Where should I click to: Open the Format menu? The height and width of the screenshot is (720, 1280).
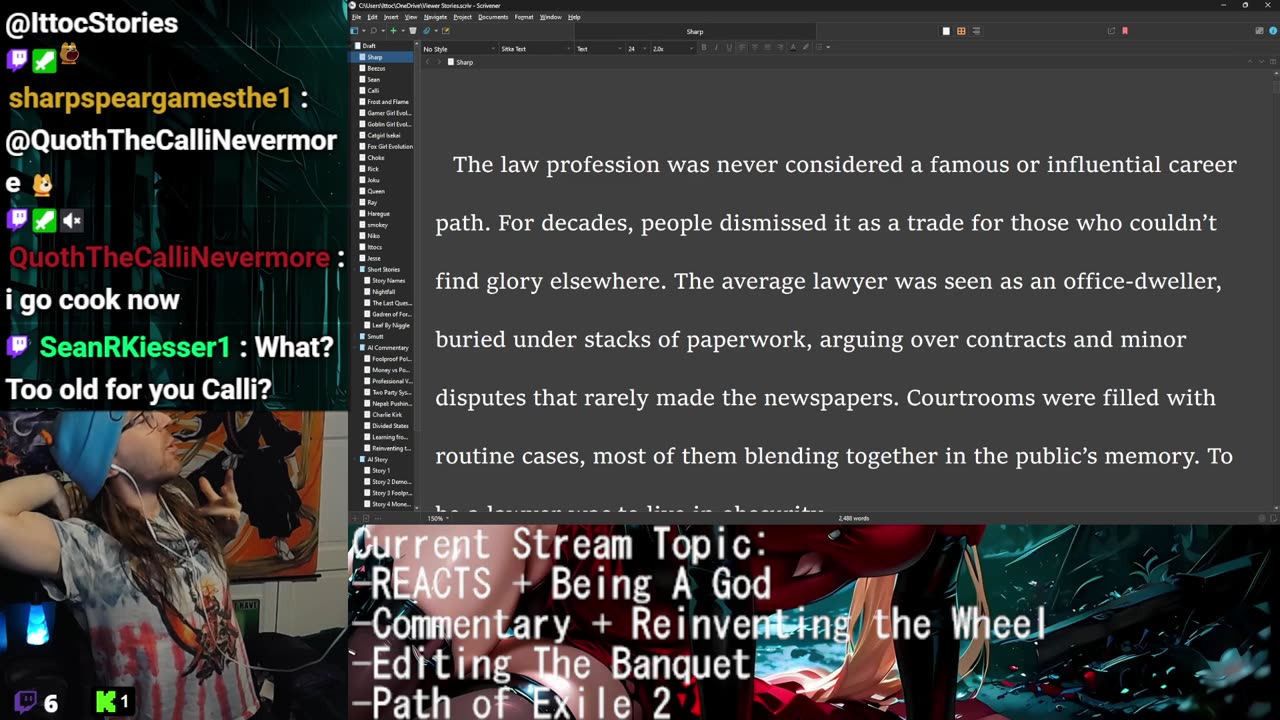[524, 17]
